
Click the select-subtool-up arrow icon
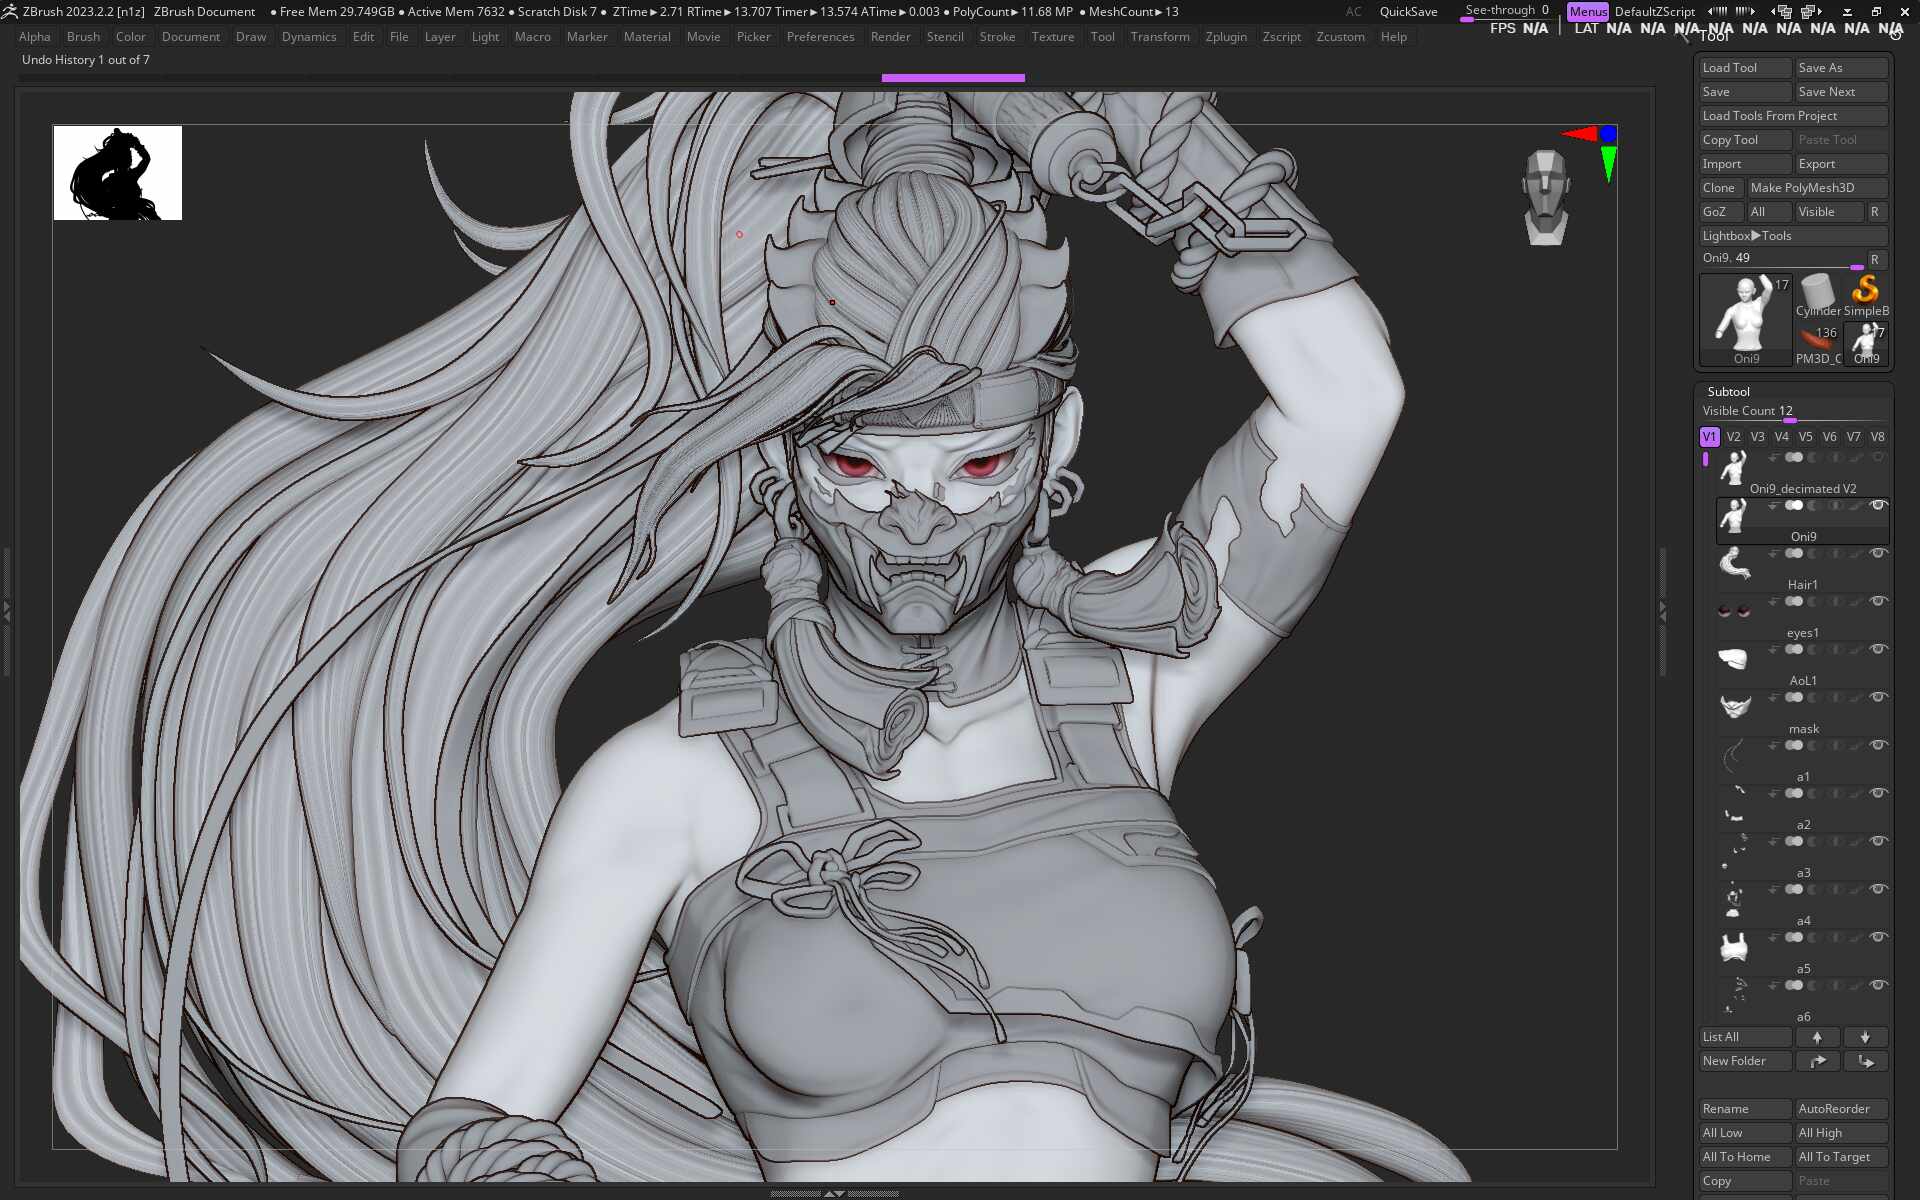point(1817,1037)
